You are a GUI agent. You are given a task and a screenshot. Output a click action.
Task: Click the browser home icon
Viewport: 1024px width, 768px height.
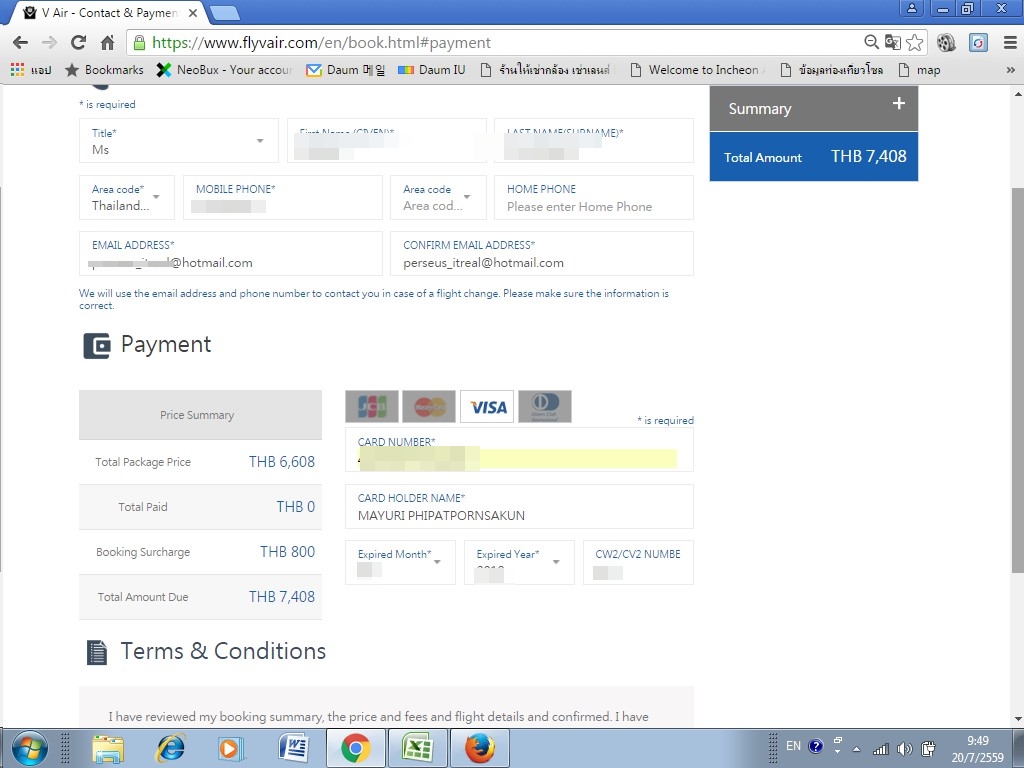coord(108,42)
